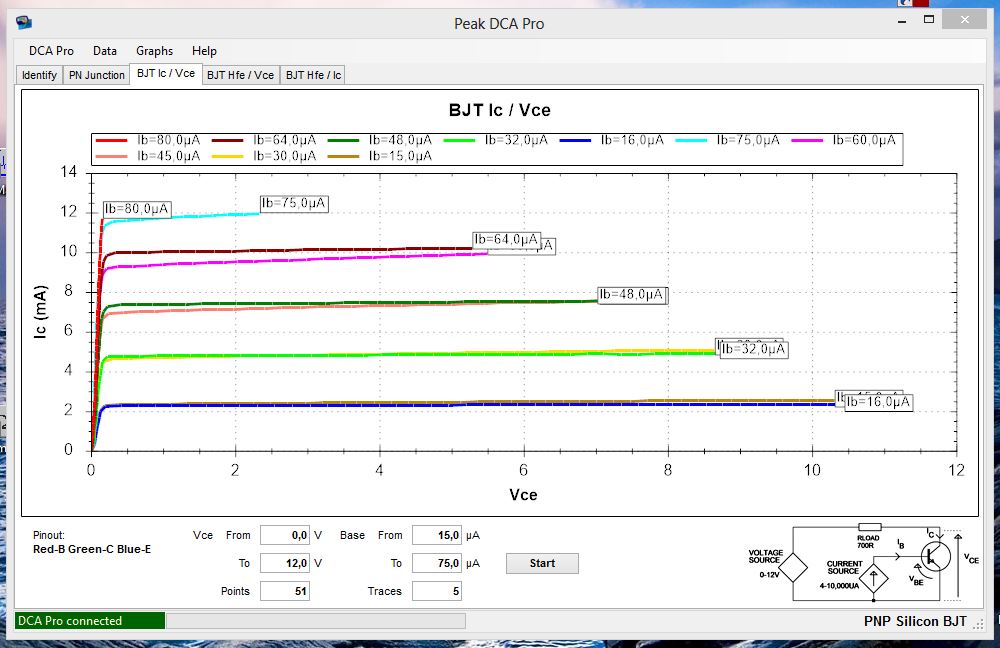Click the Vce x-axis label
This screenshot has height=648, width=1000.
coord(523,495)
